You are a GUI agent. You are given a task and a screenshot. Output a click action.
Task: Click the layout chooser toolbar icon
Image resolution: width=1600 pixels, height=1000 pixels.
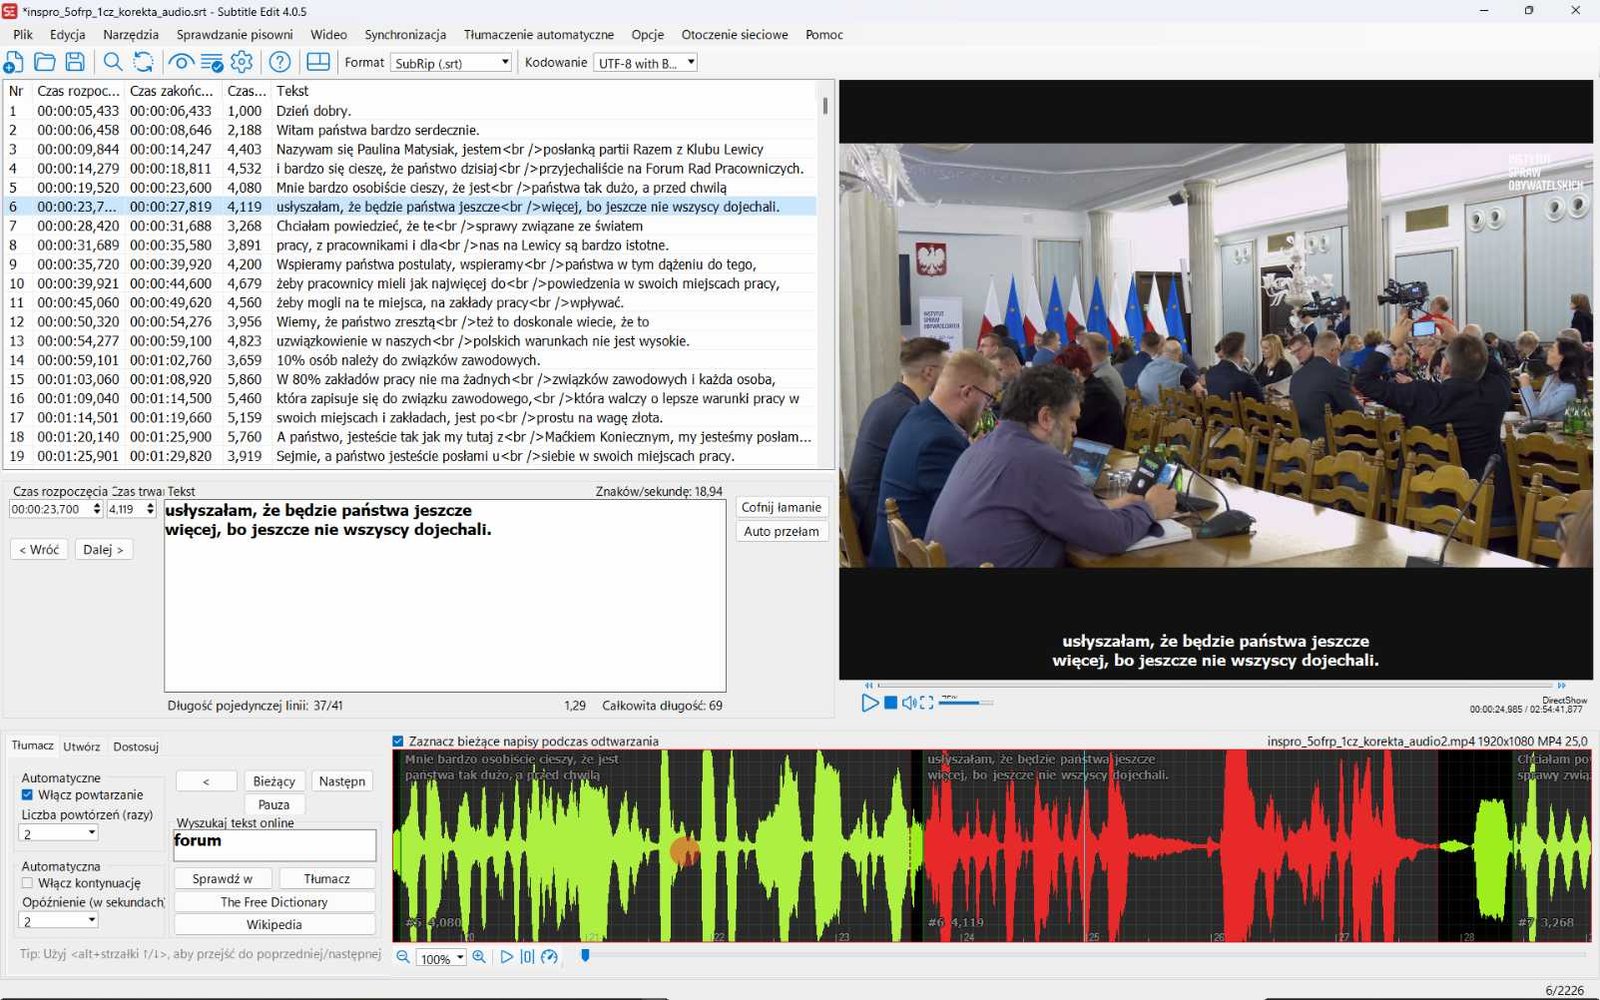318,62
